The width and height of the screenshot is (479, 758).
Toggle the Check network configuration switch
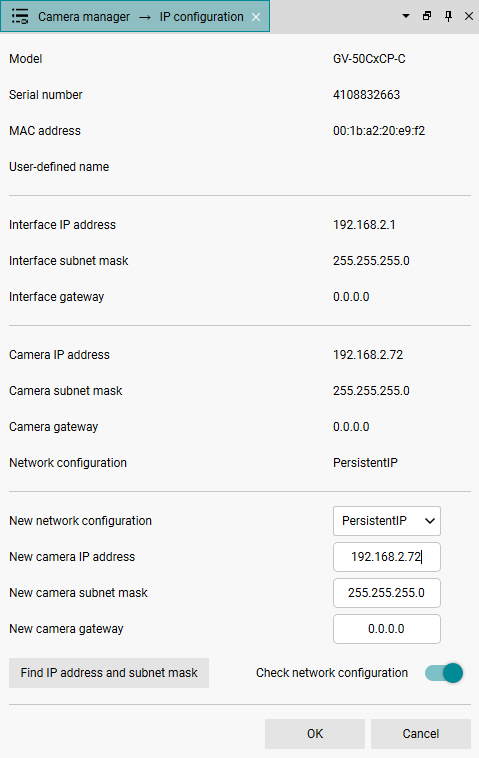(444, 673)
